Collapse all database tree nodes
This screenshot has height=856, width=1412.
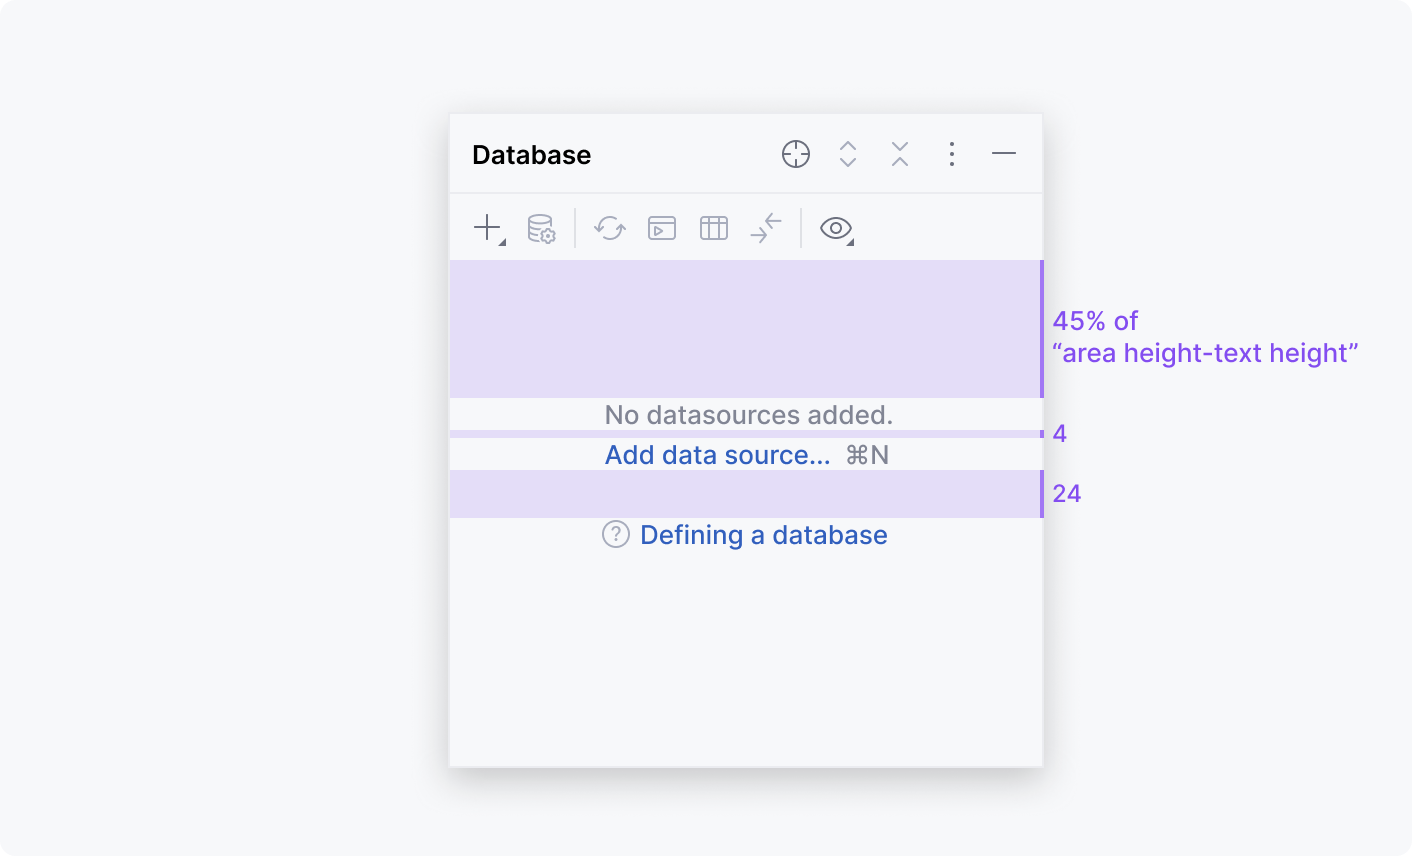tap(900, 154)
